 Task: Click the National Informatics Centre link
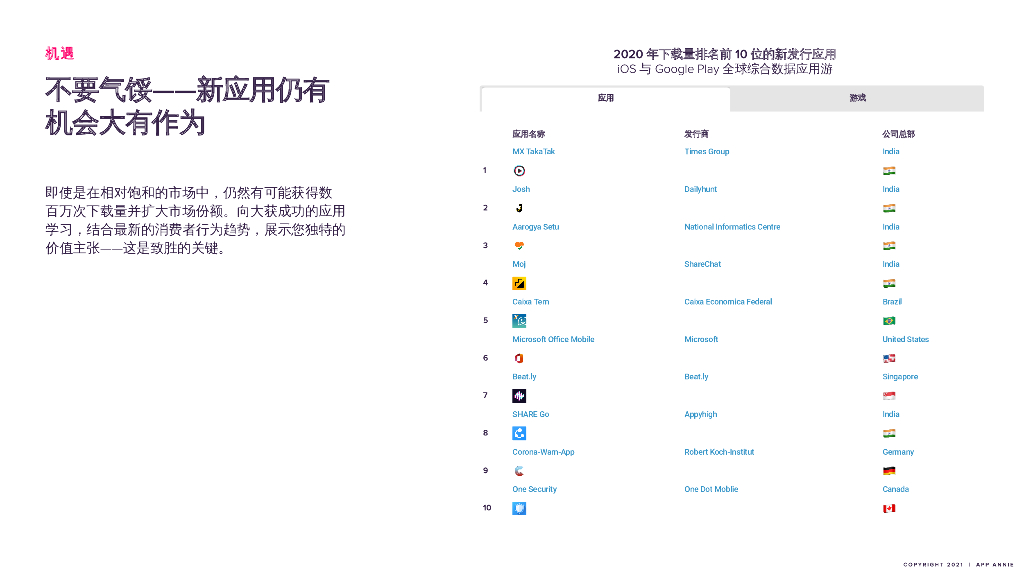click(x=732, y=227)
